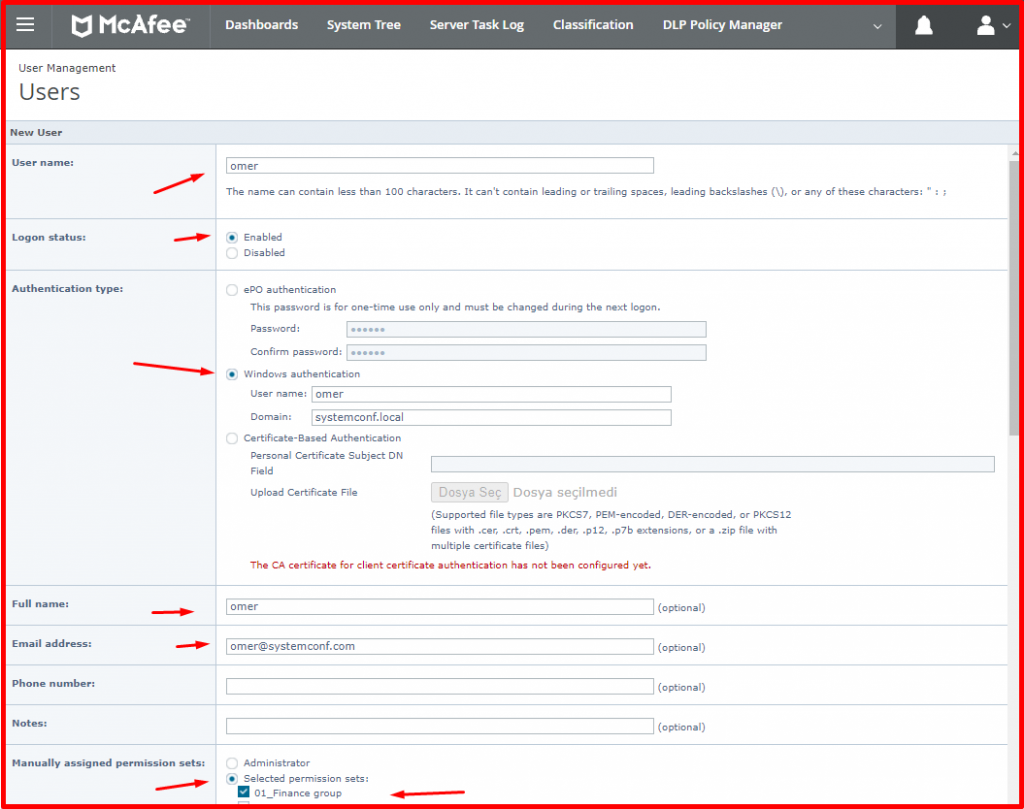This screenshot has height=809, width=1024.
Task: Open the Server Task Log
Action: [x=477, y=24]
